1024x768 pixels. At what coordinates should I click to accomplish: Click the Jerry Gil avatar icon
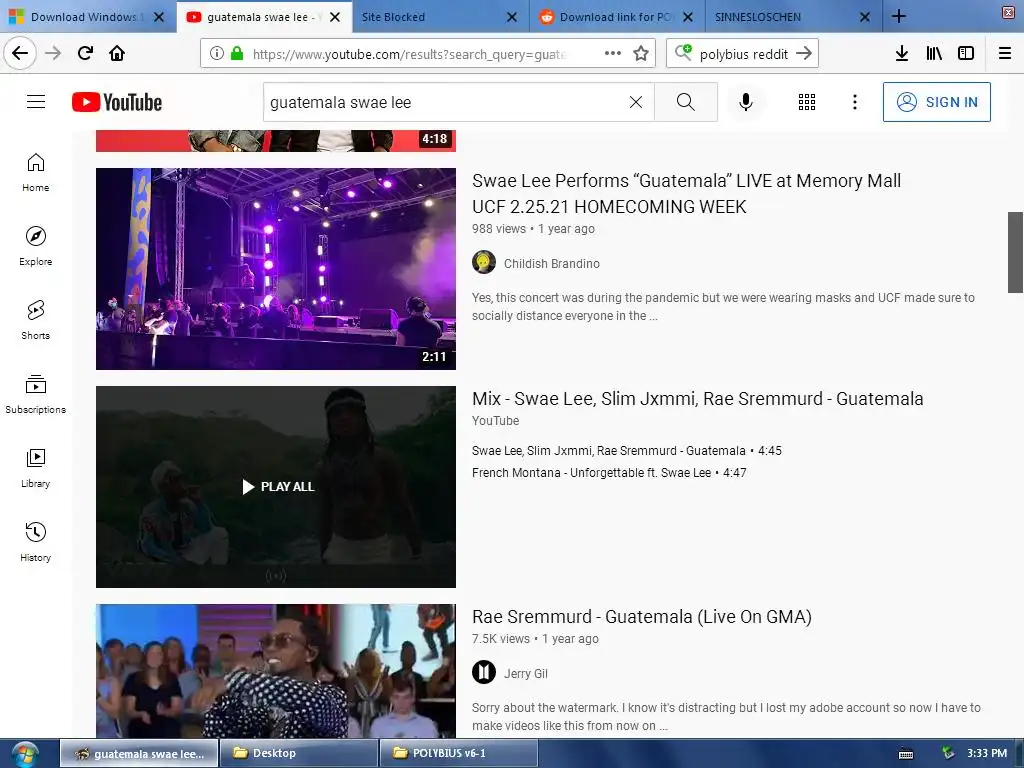[484, 672]
